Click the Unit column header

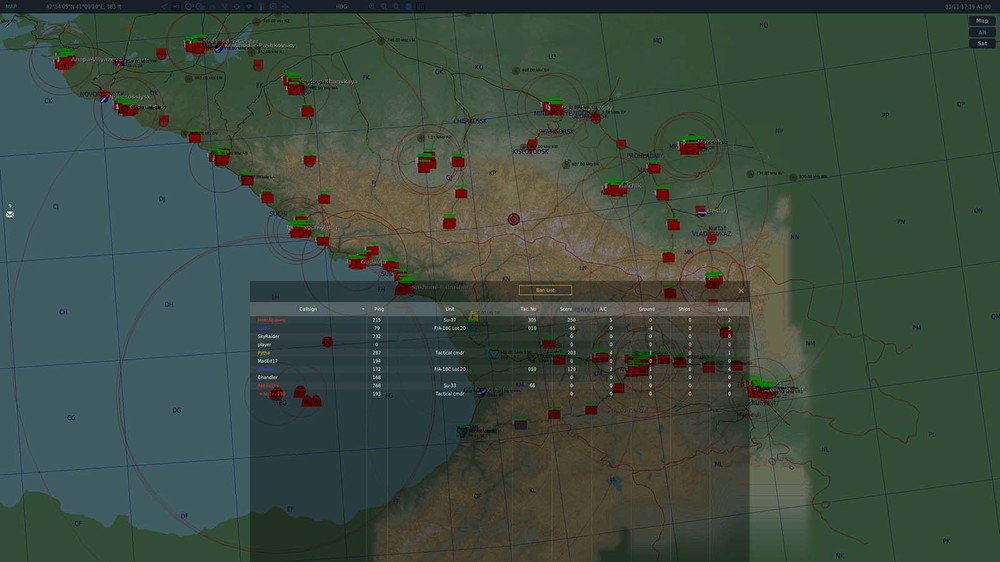[449, 309]
